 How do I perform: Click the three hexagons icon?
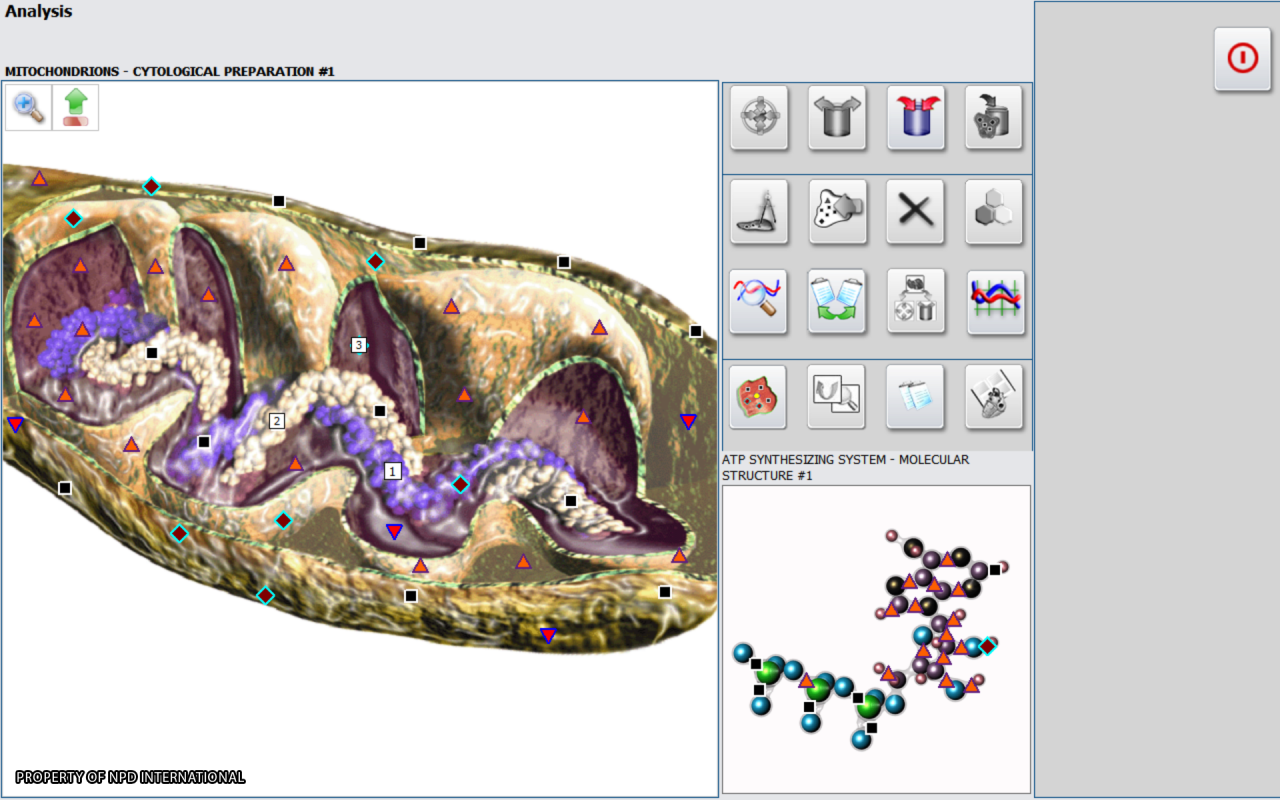click(x=994, y=212)
